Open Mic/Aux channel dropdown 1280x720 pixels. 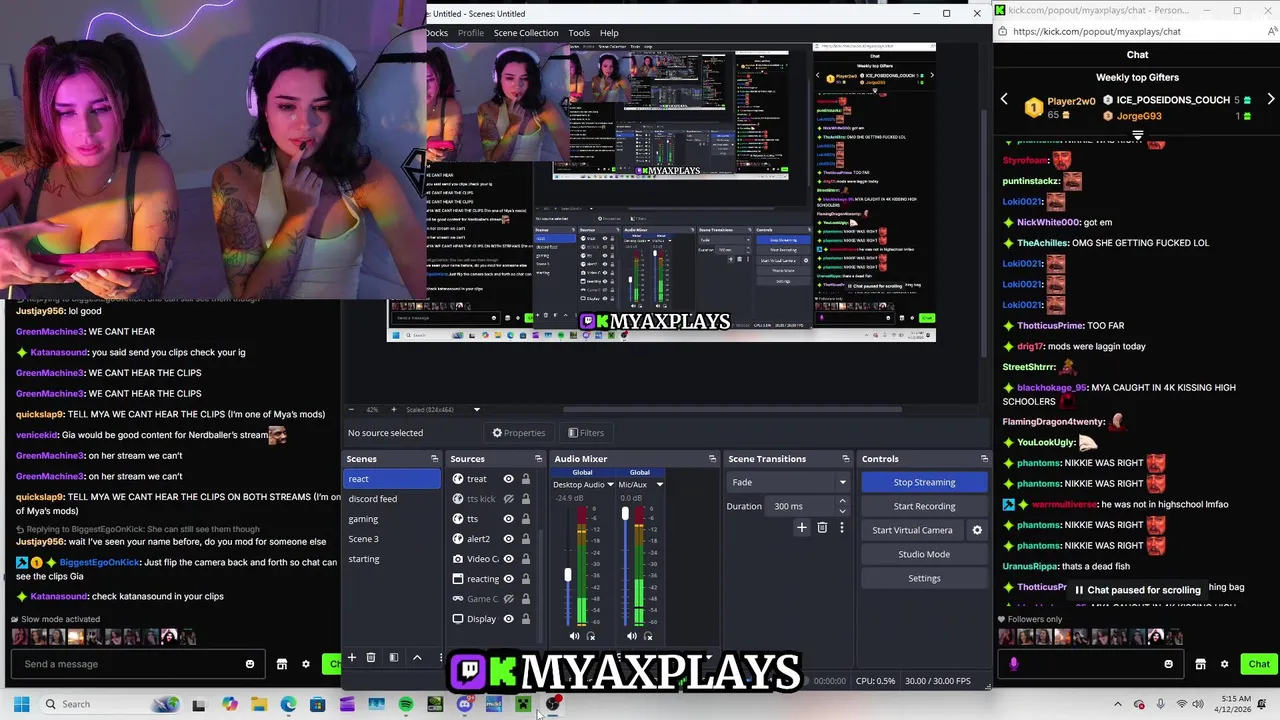point(659,485)
